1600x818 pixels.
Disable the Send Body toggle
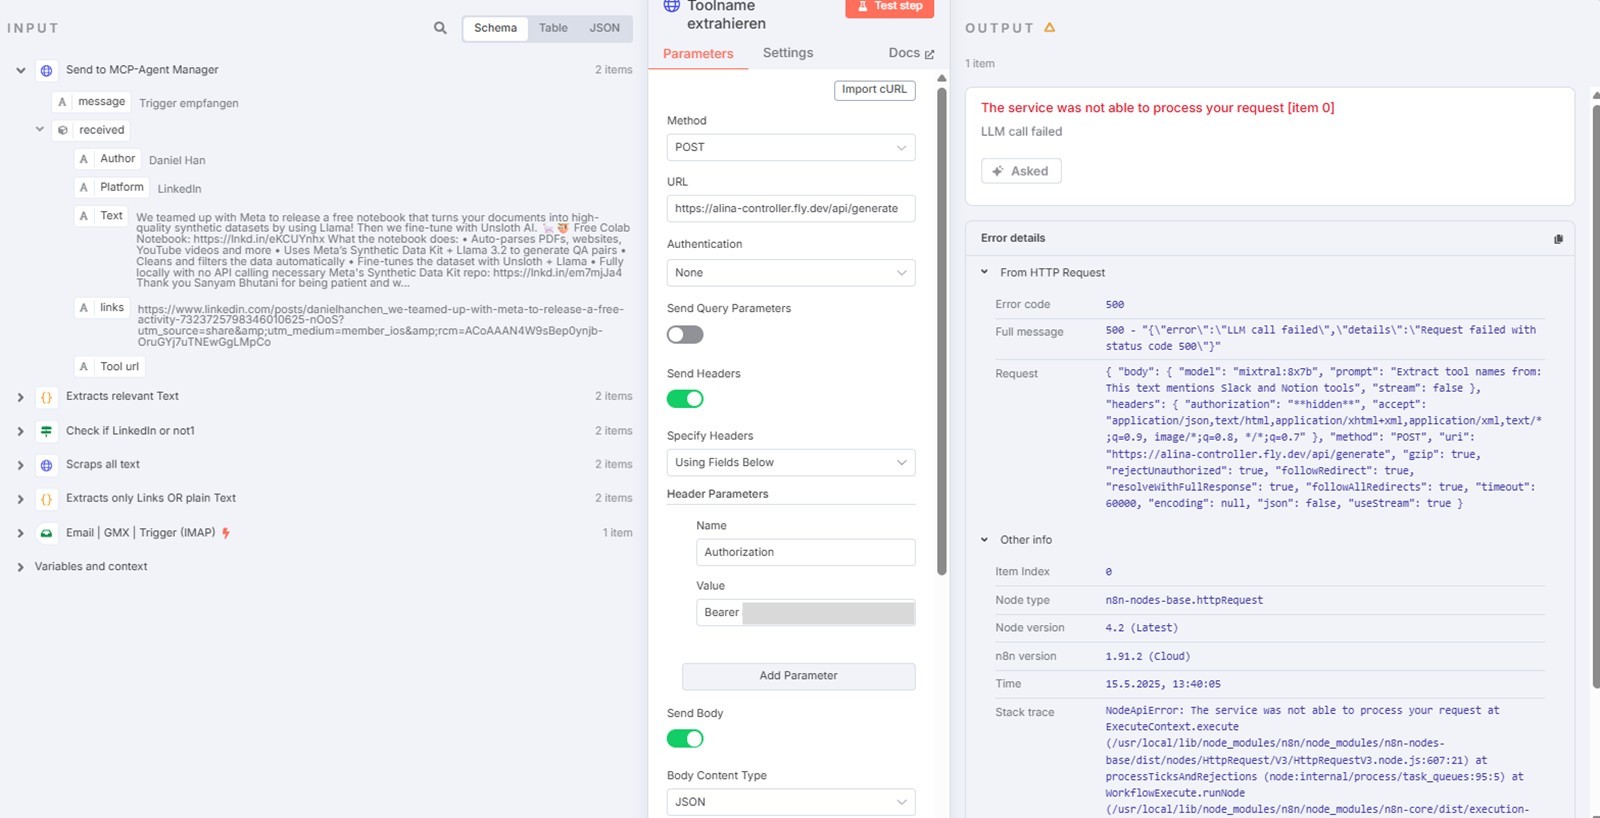click(x=685, y=739)
